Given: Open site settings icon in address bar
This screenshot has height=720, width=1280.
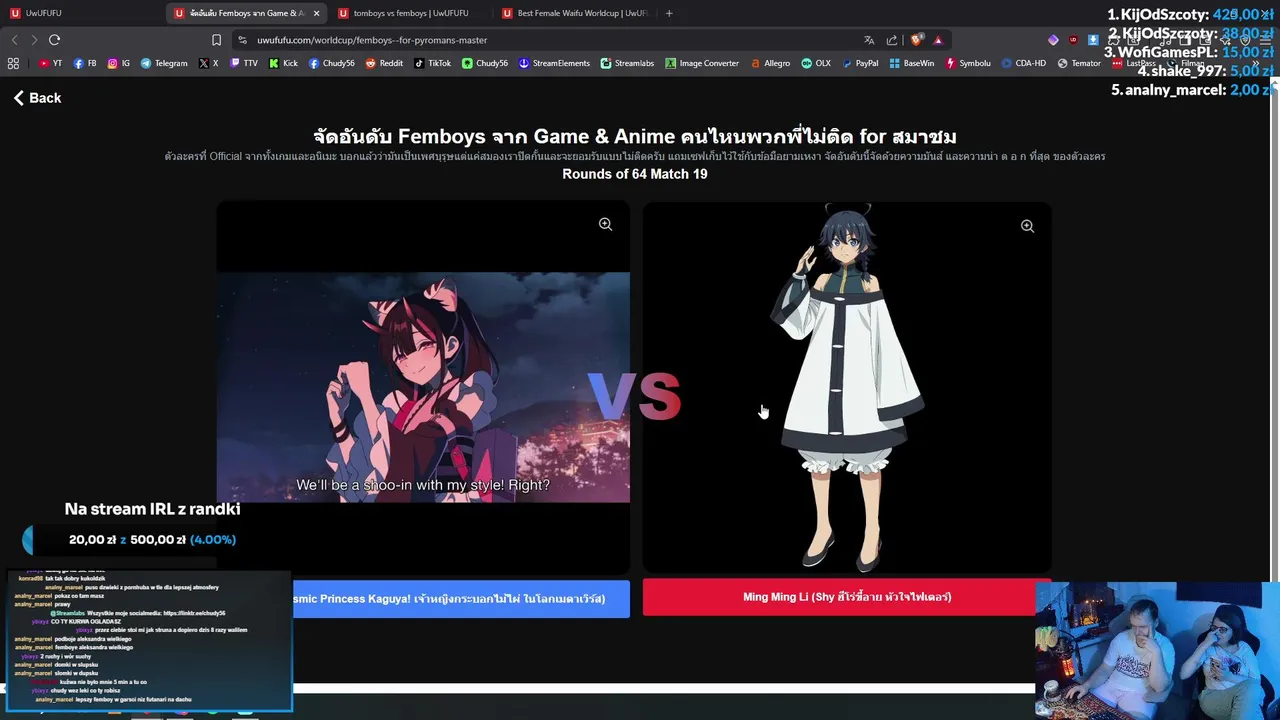Looking at the screenshot, I should click(242, 40).
